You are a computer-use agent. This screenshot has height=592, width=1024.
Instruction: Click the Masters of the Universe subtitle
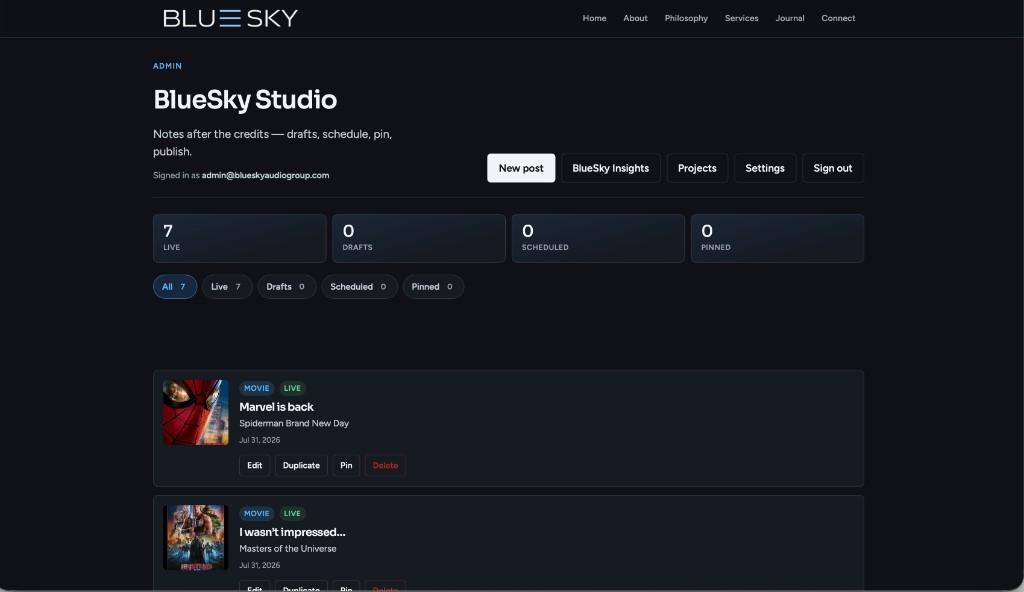point(287,549)
